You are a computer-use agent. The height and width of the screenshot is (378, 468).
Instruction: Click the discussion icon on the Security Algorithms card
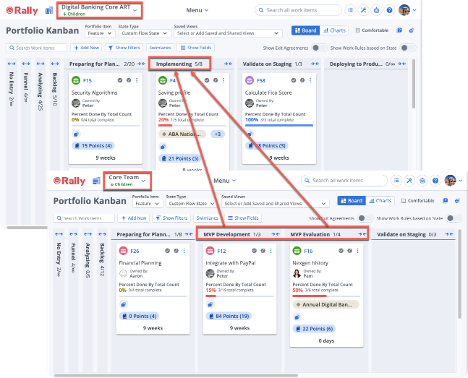coord(76,134)
